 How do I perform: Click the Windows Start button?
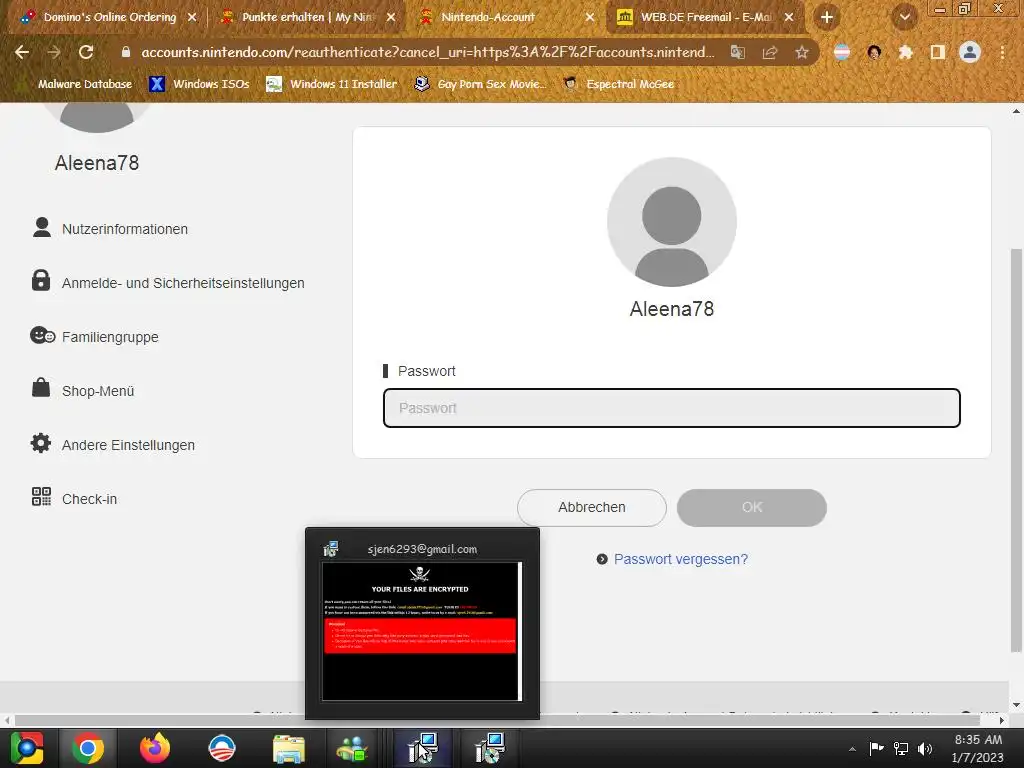pyautogui.click(x=27, y=748)
